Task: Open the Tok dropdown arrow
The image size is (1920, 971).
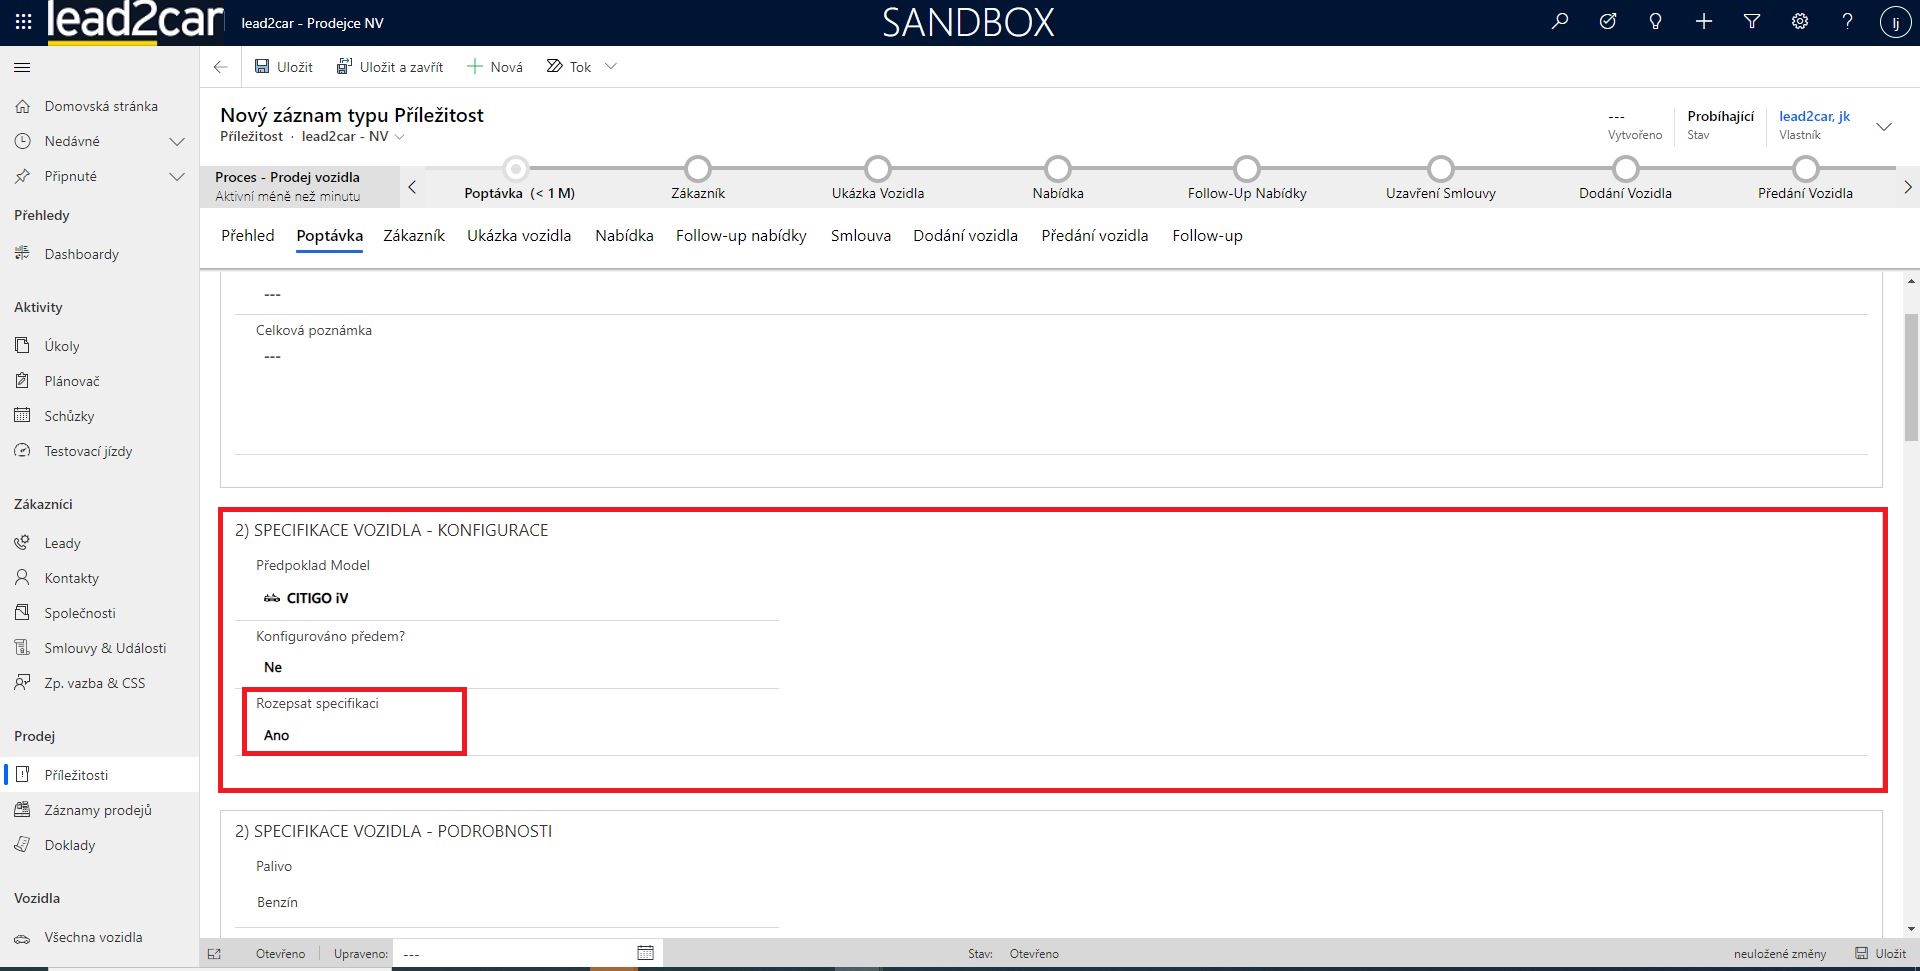Action: tap(611, 67)
